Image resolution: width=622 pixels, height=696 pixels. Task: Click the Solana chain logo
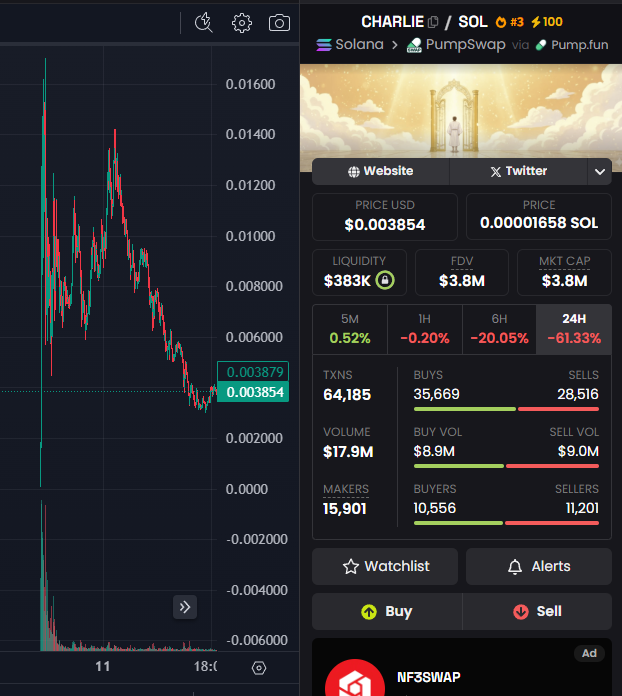point(324,44)
